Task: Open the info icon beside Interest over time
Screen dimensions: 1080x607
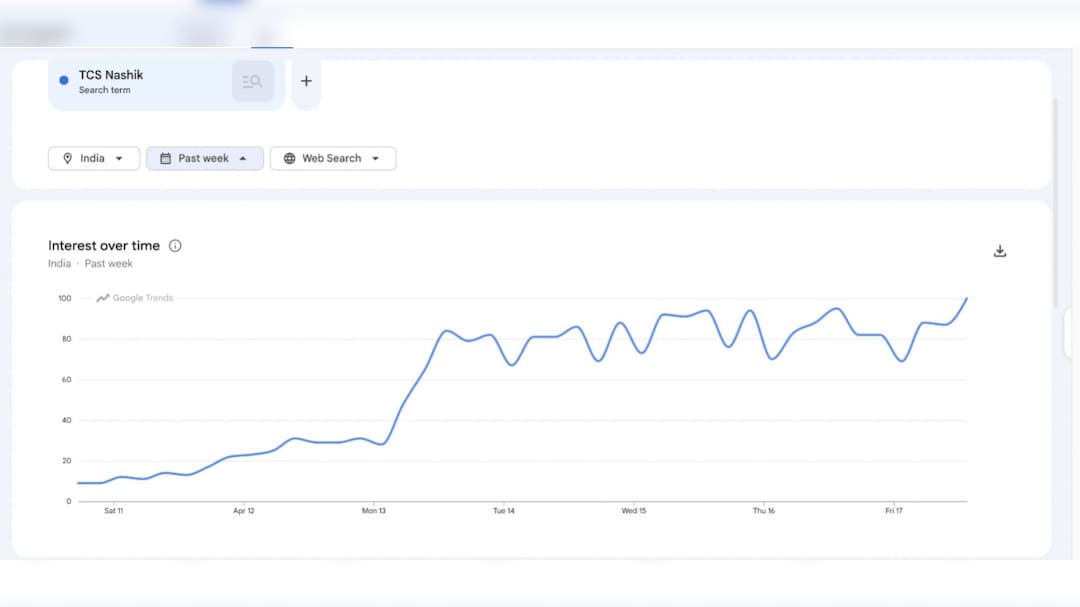Action: [175, 246]
